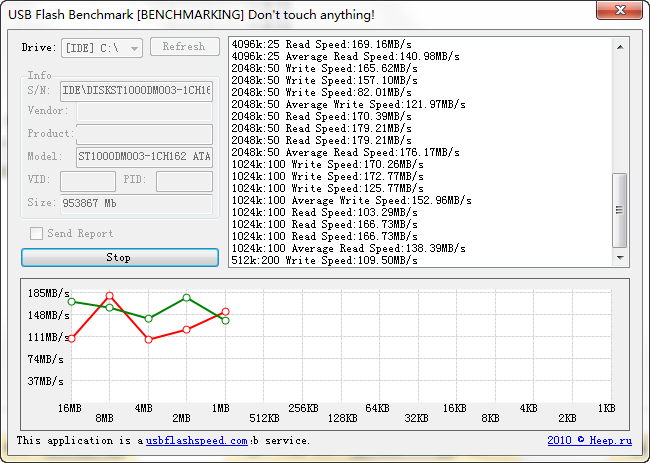The image size is (650, 463).
Task: Click the Product input field
Action: point(144,134)
